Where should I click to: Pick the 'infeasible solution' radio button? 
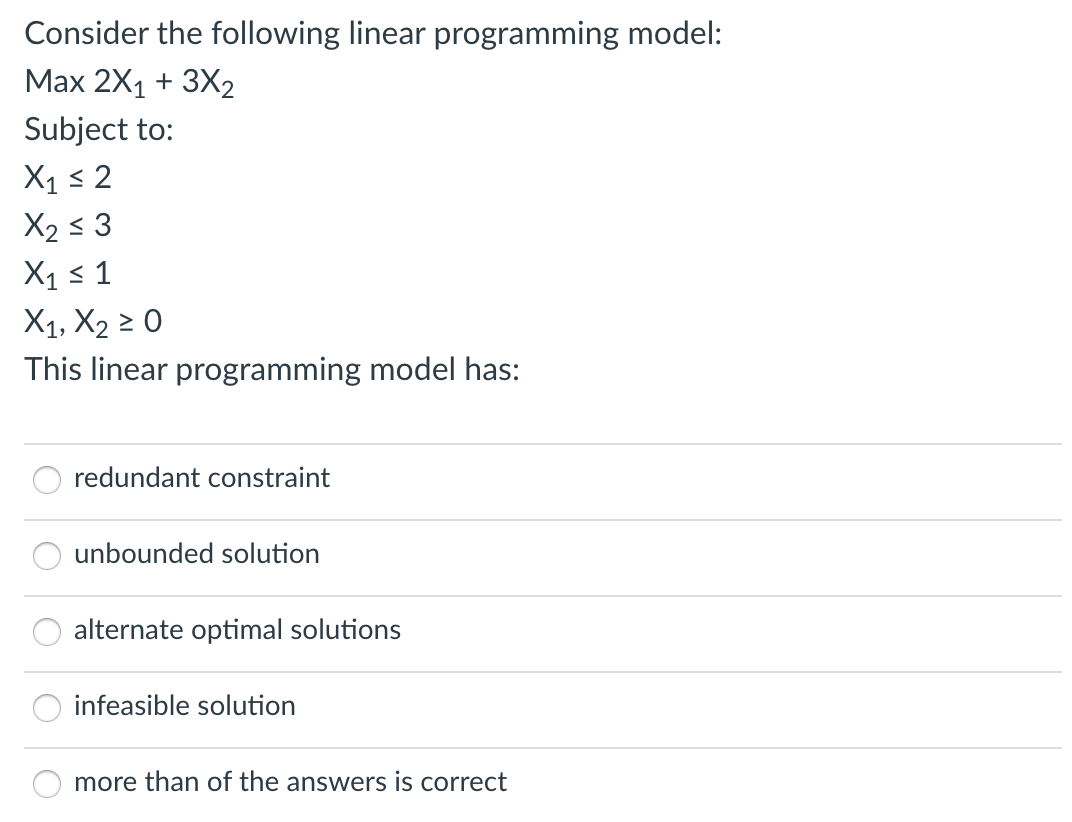[47, 707]
